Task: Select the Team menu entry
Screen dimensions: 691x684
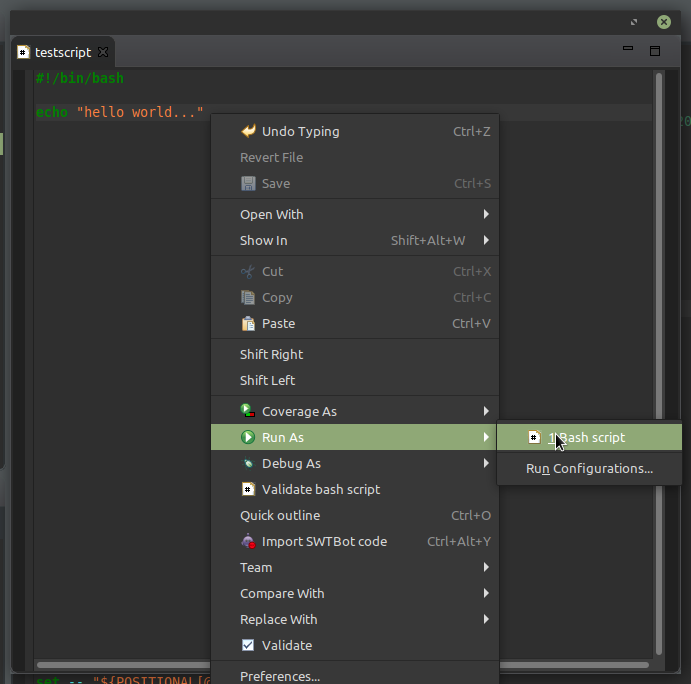Action: coord(355,567)
